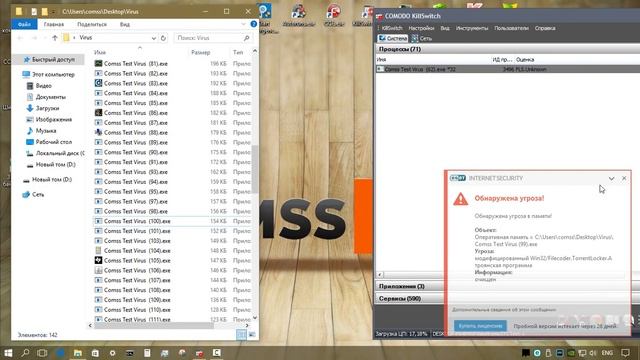Open the Инструменты menu in KillSwitch
Screen dimensions: 640x360
click(x=471, y=28)
